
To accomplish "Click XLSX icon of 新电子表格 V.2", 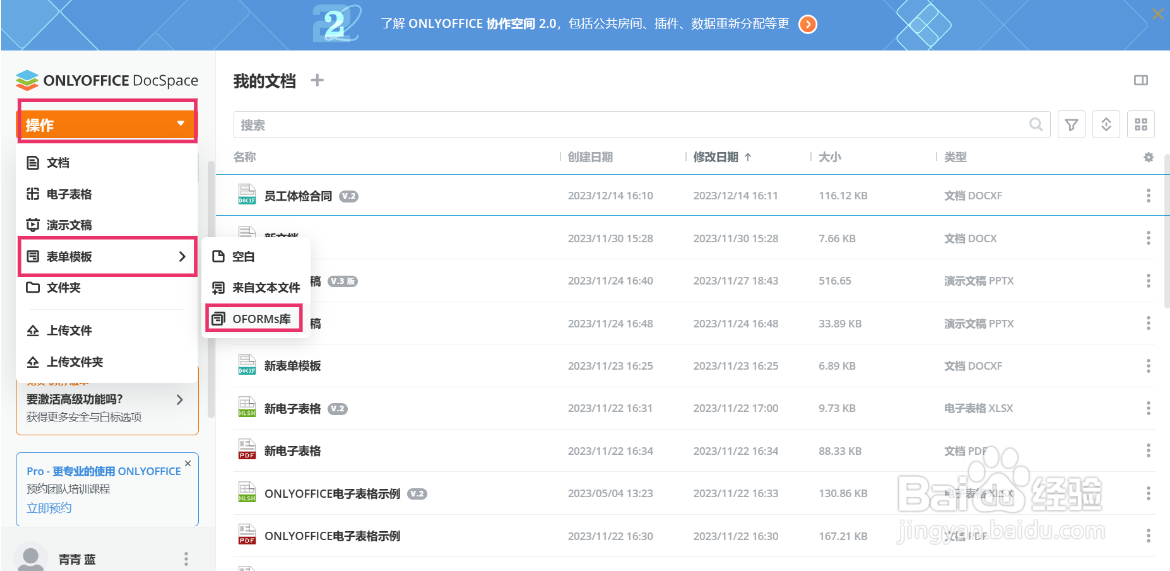I will tap(246, 408).
